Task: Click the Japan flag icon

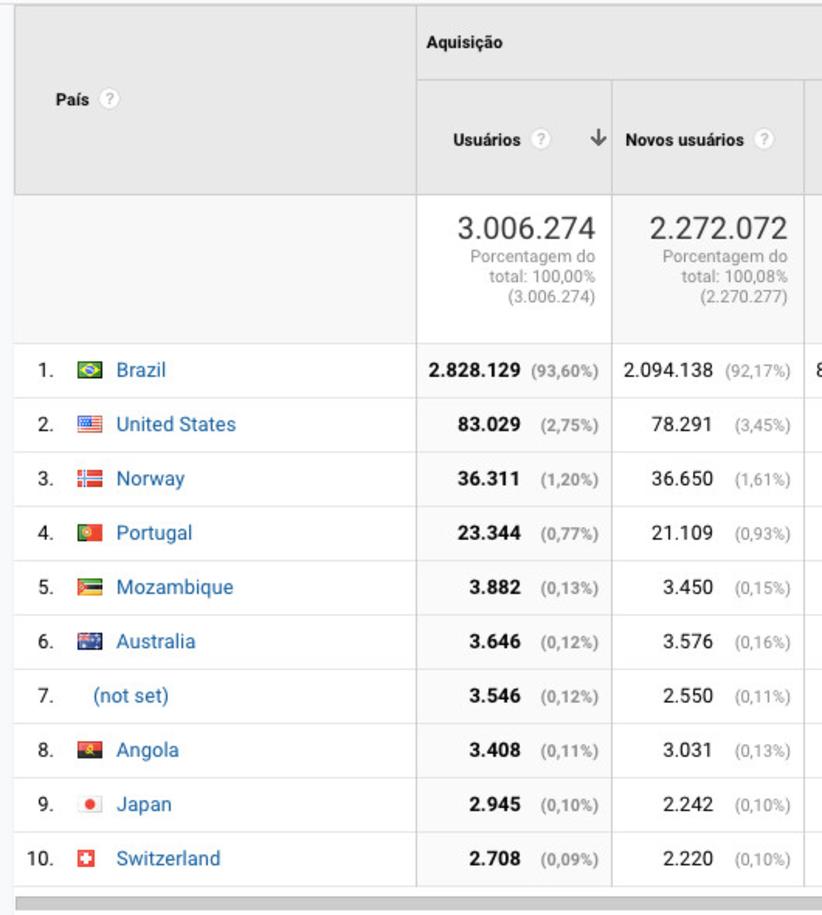Action: pyautogui.click(x=90, y=805)
